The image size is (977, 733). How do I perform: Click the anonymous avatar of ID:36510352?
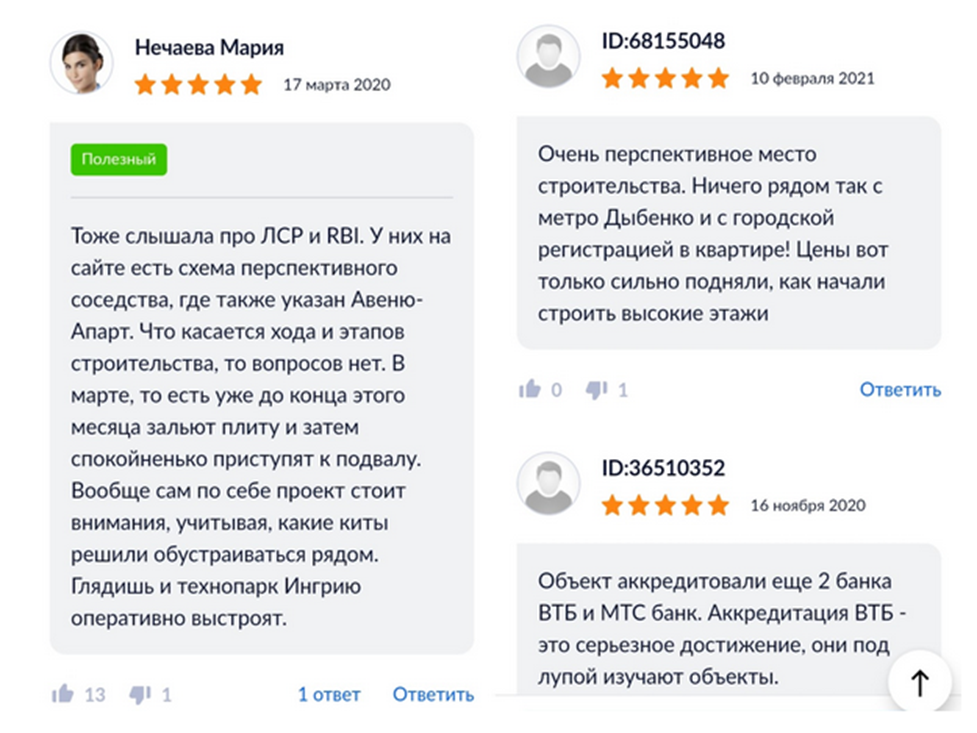click(x=548, y=484)
